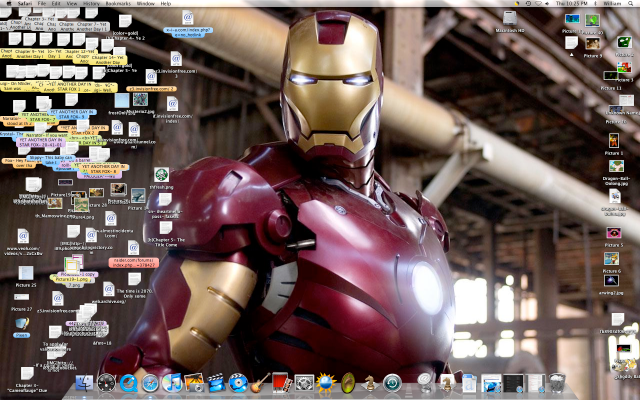Viewport: 640px width, 400px height.
Task: Open the Macintosh HD drive icon
Action: tap(511, 19)
